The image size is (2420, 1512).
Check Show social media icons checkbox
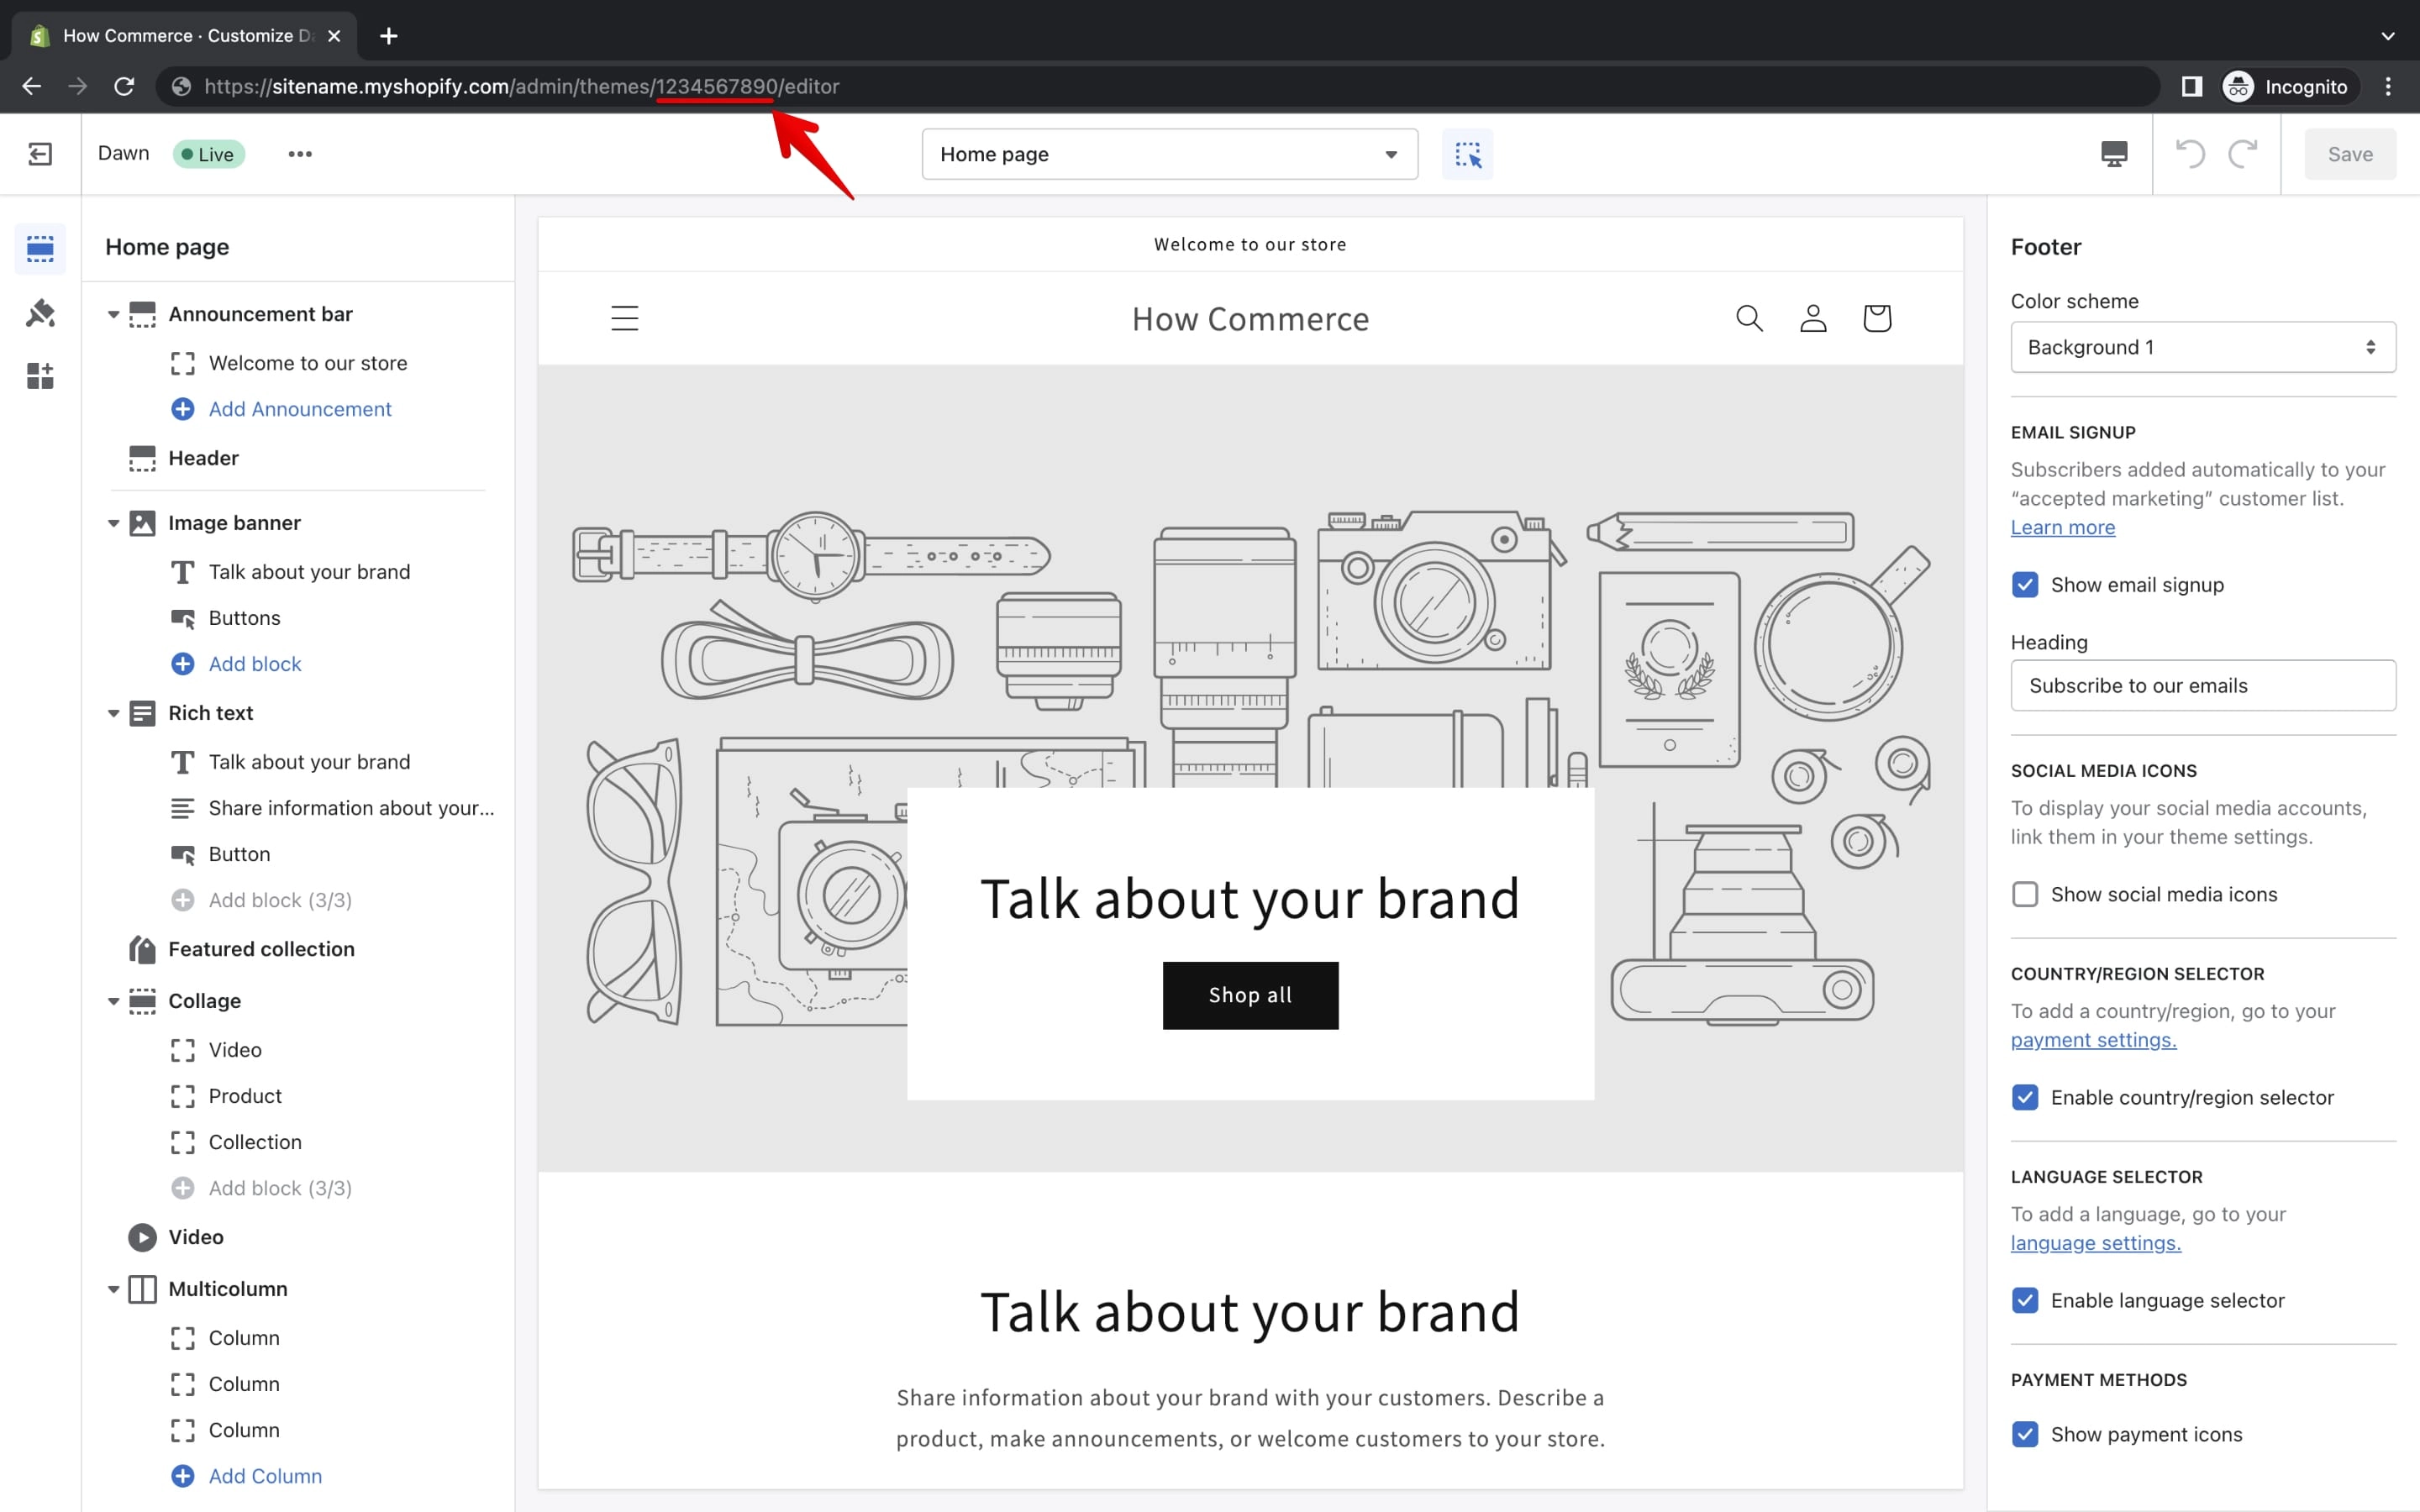click(2025, 895)
